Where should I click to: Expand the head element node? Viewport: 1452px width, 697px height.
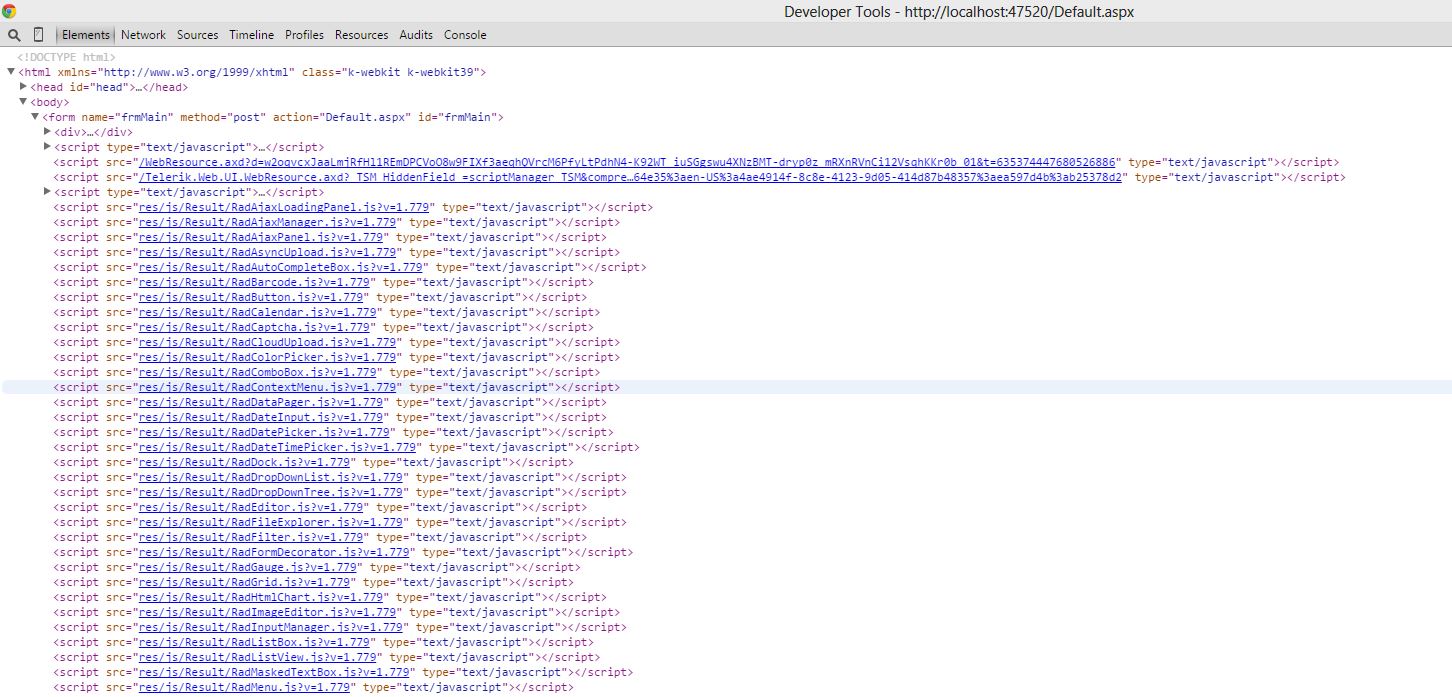(x=23, y=87)
